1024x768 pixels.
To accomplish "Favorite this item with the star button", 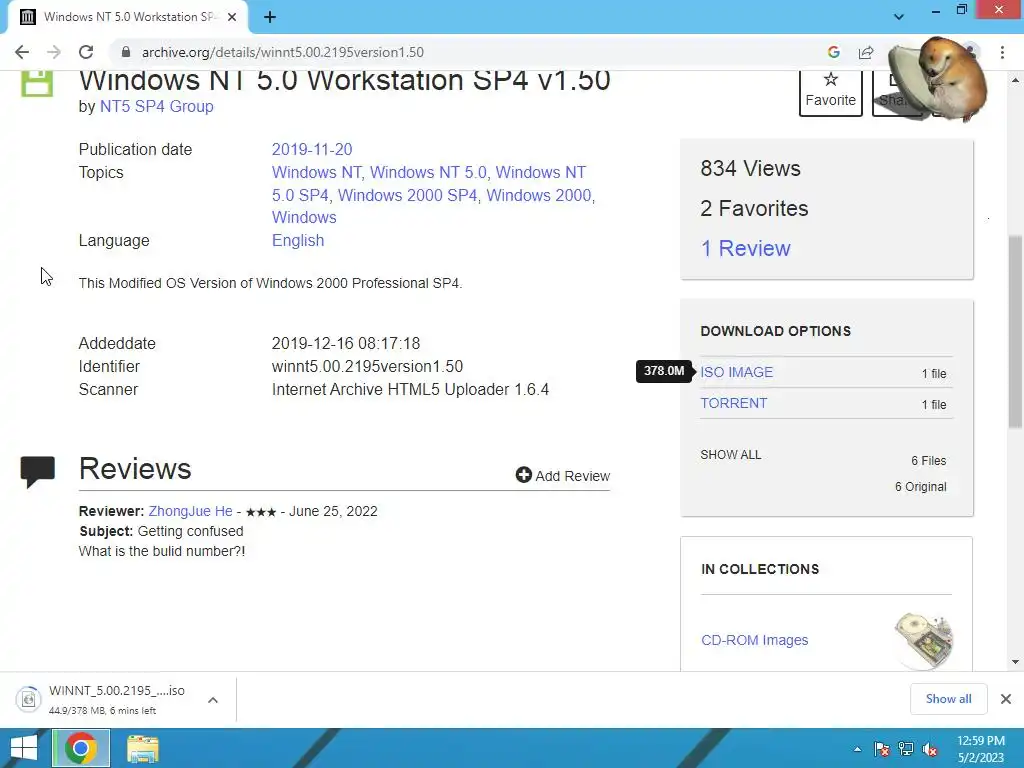I will pos(831,92).
